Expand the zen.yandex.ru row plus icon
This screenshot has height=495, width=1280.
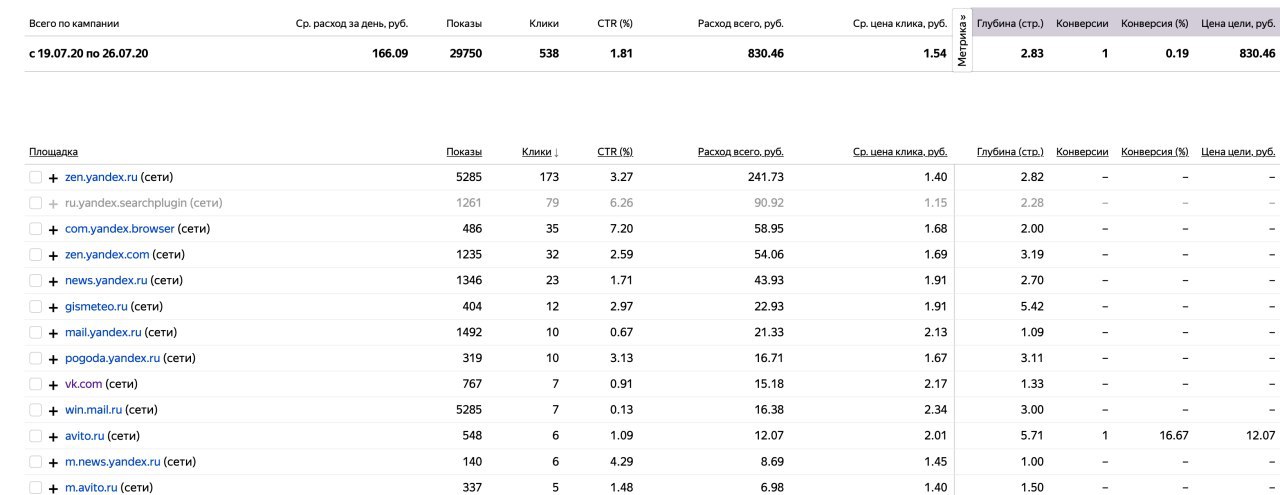[x=53, y=178]
